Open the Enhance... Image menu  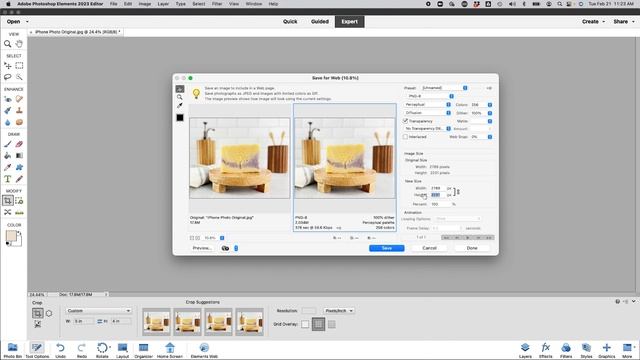point(145,4)
